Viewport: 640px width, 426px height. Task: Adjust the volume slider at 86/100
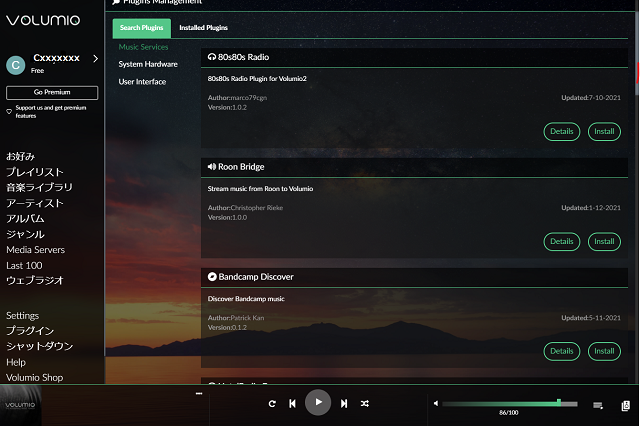tap(510, 404)
